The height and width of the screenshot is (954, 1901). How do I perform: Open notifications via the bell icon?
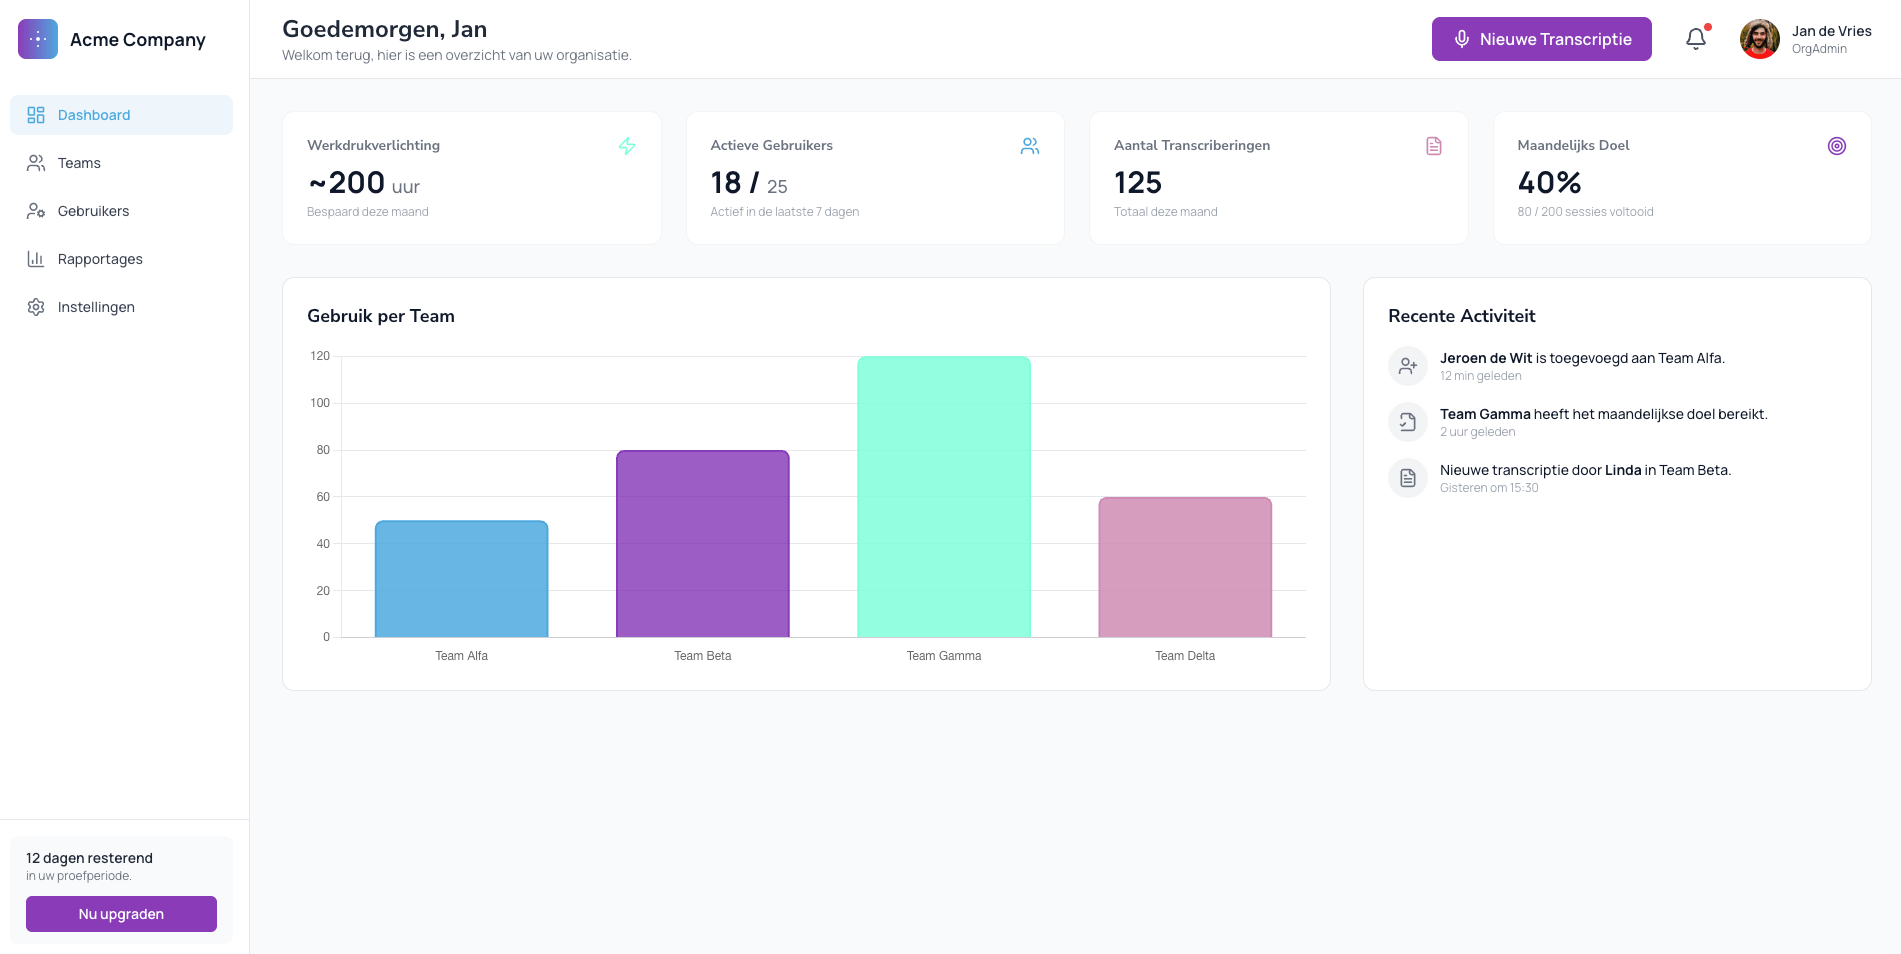click(x=1695, y=37)
